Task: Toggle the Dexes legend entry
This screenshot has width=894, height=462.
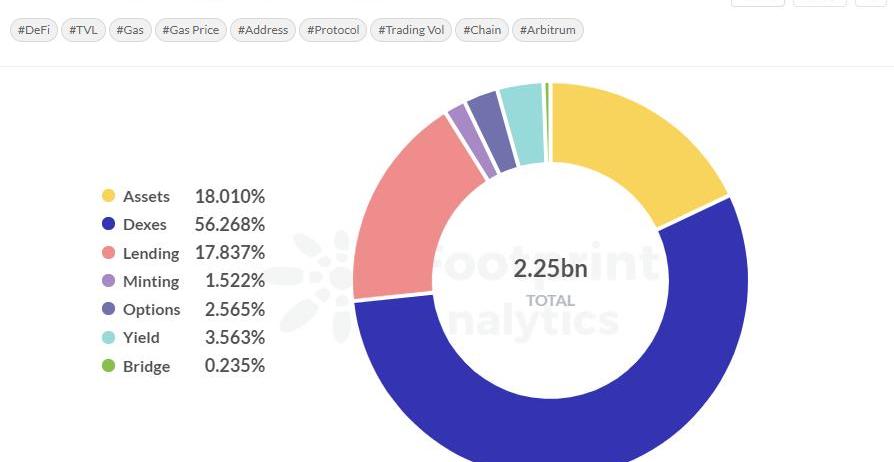Action: (144, 225)
